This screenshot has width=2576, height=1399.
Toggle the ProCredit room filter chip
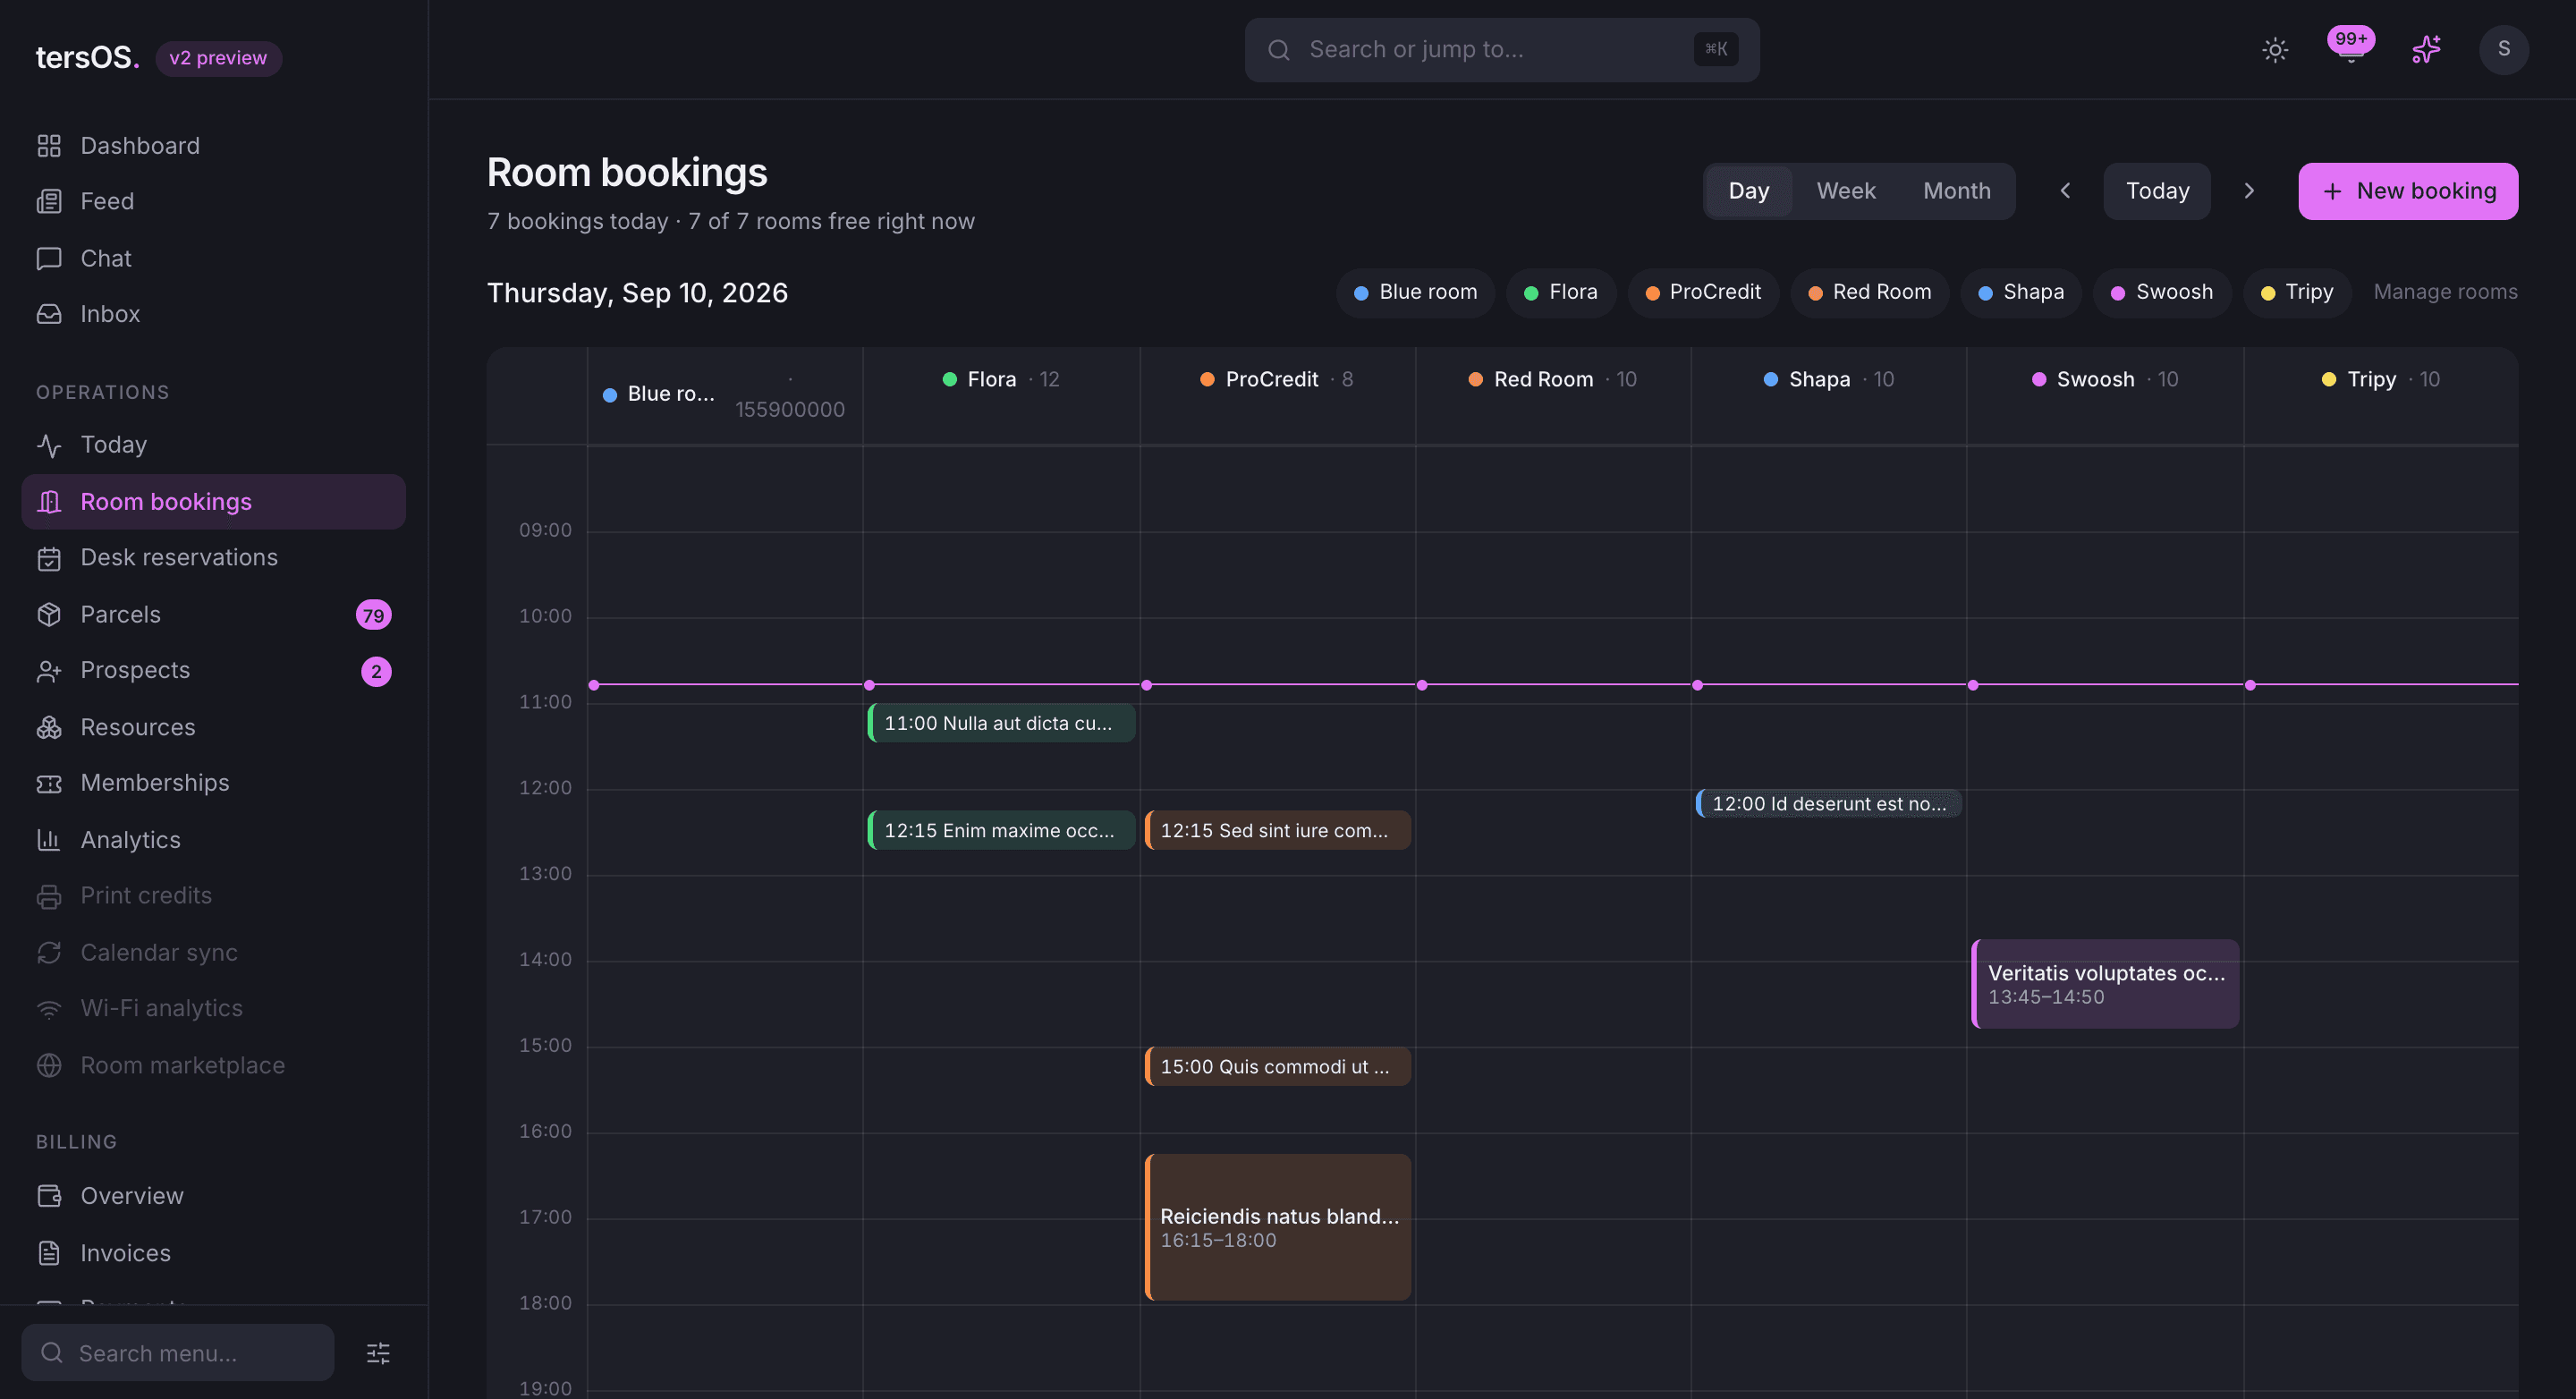coord(1703,293)
